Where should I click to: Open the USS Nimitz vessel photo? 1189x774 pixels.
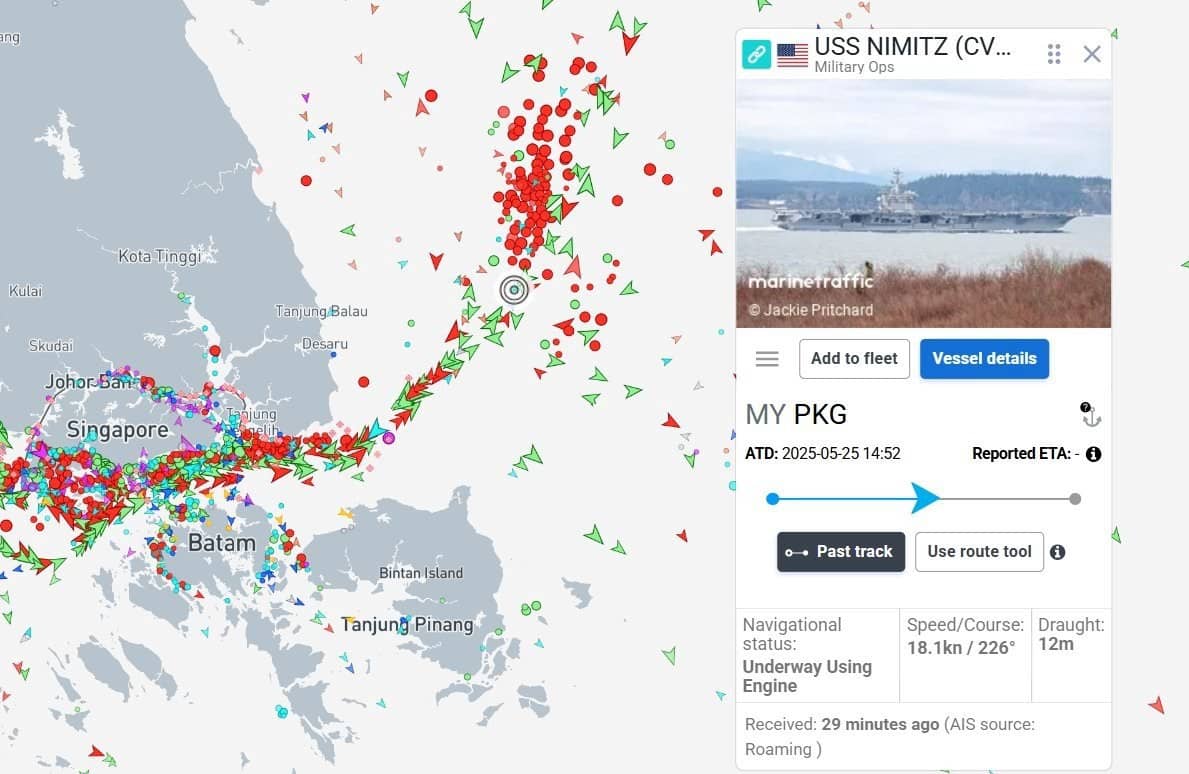tap(923, 204)
